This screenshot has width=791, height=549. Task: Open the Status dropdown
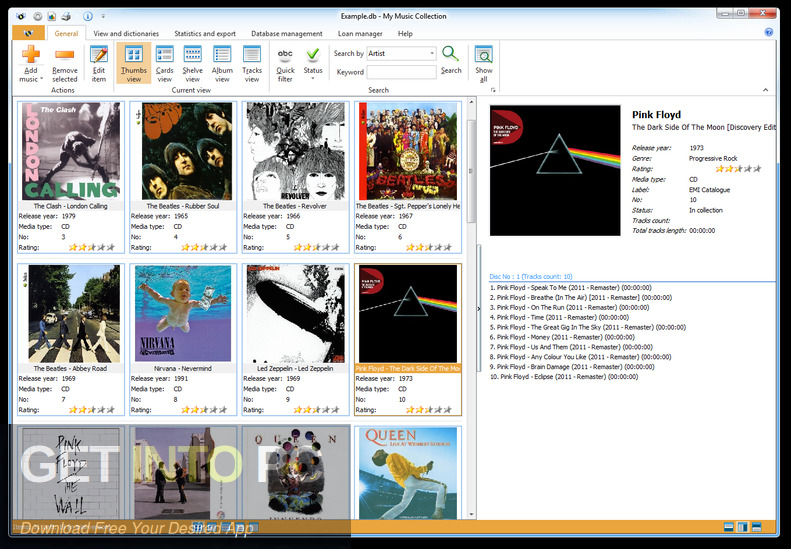pos(313,64)
